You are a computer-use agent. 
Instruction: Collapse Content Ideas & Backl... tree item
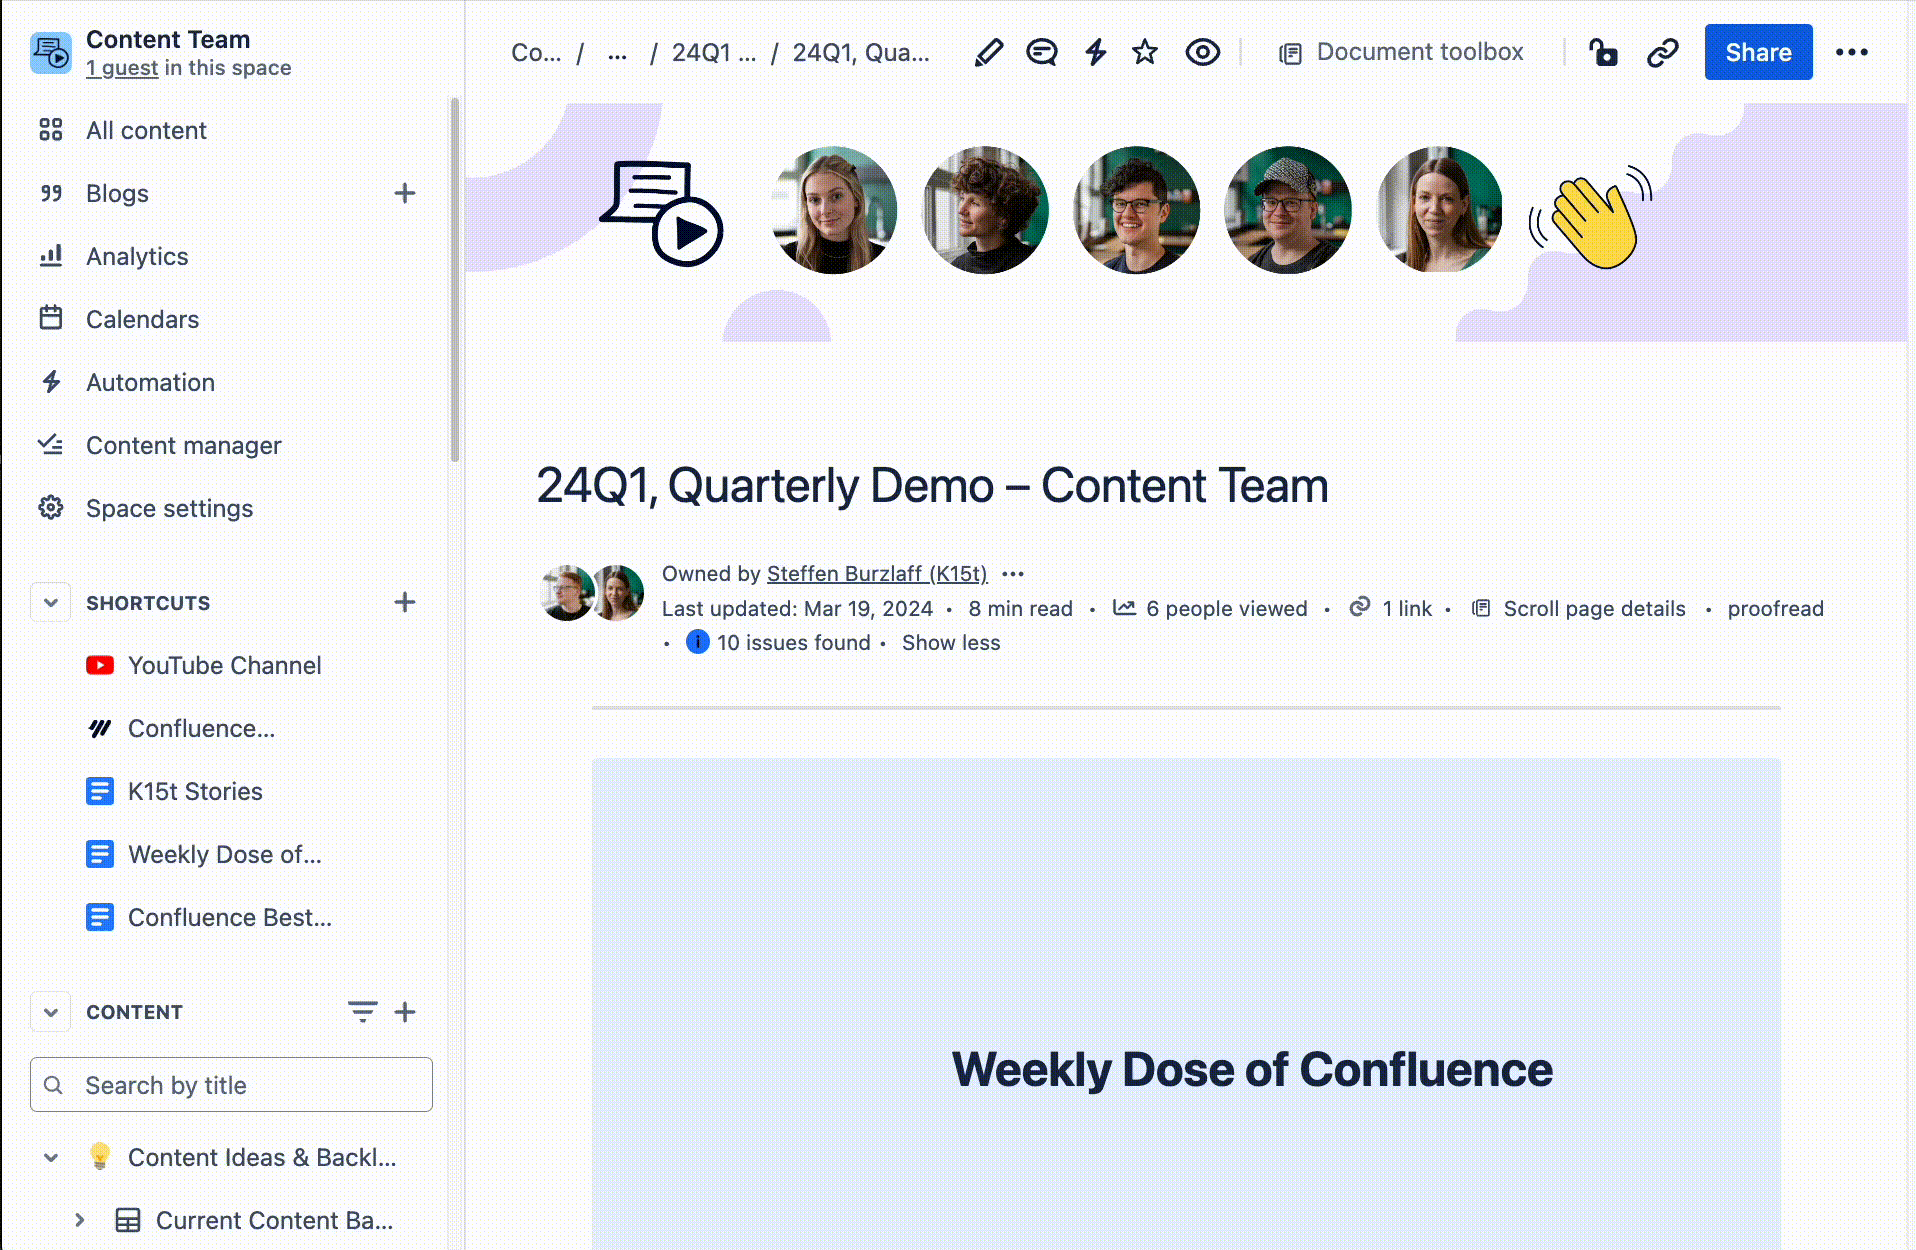51,1157
